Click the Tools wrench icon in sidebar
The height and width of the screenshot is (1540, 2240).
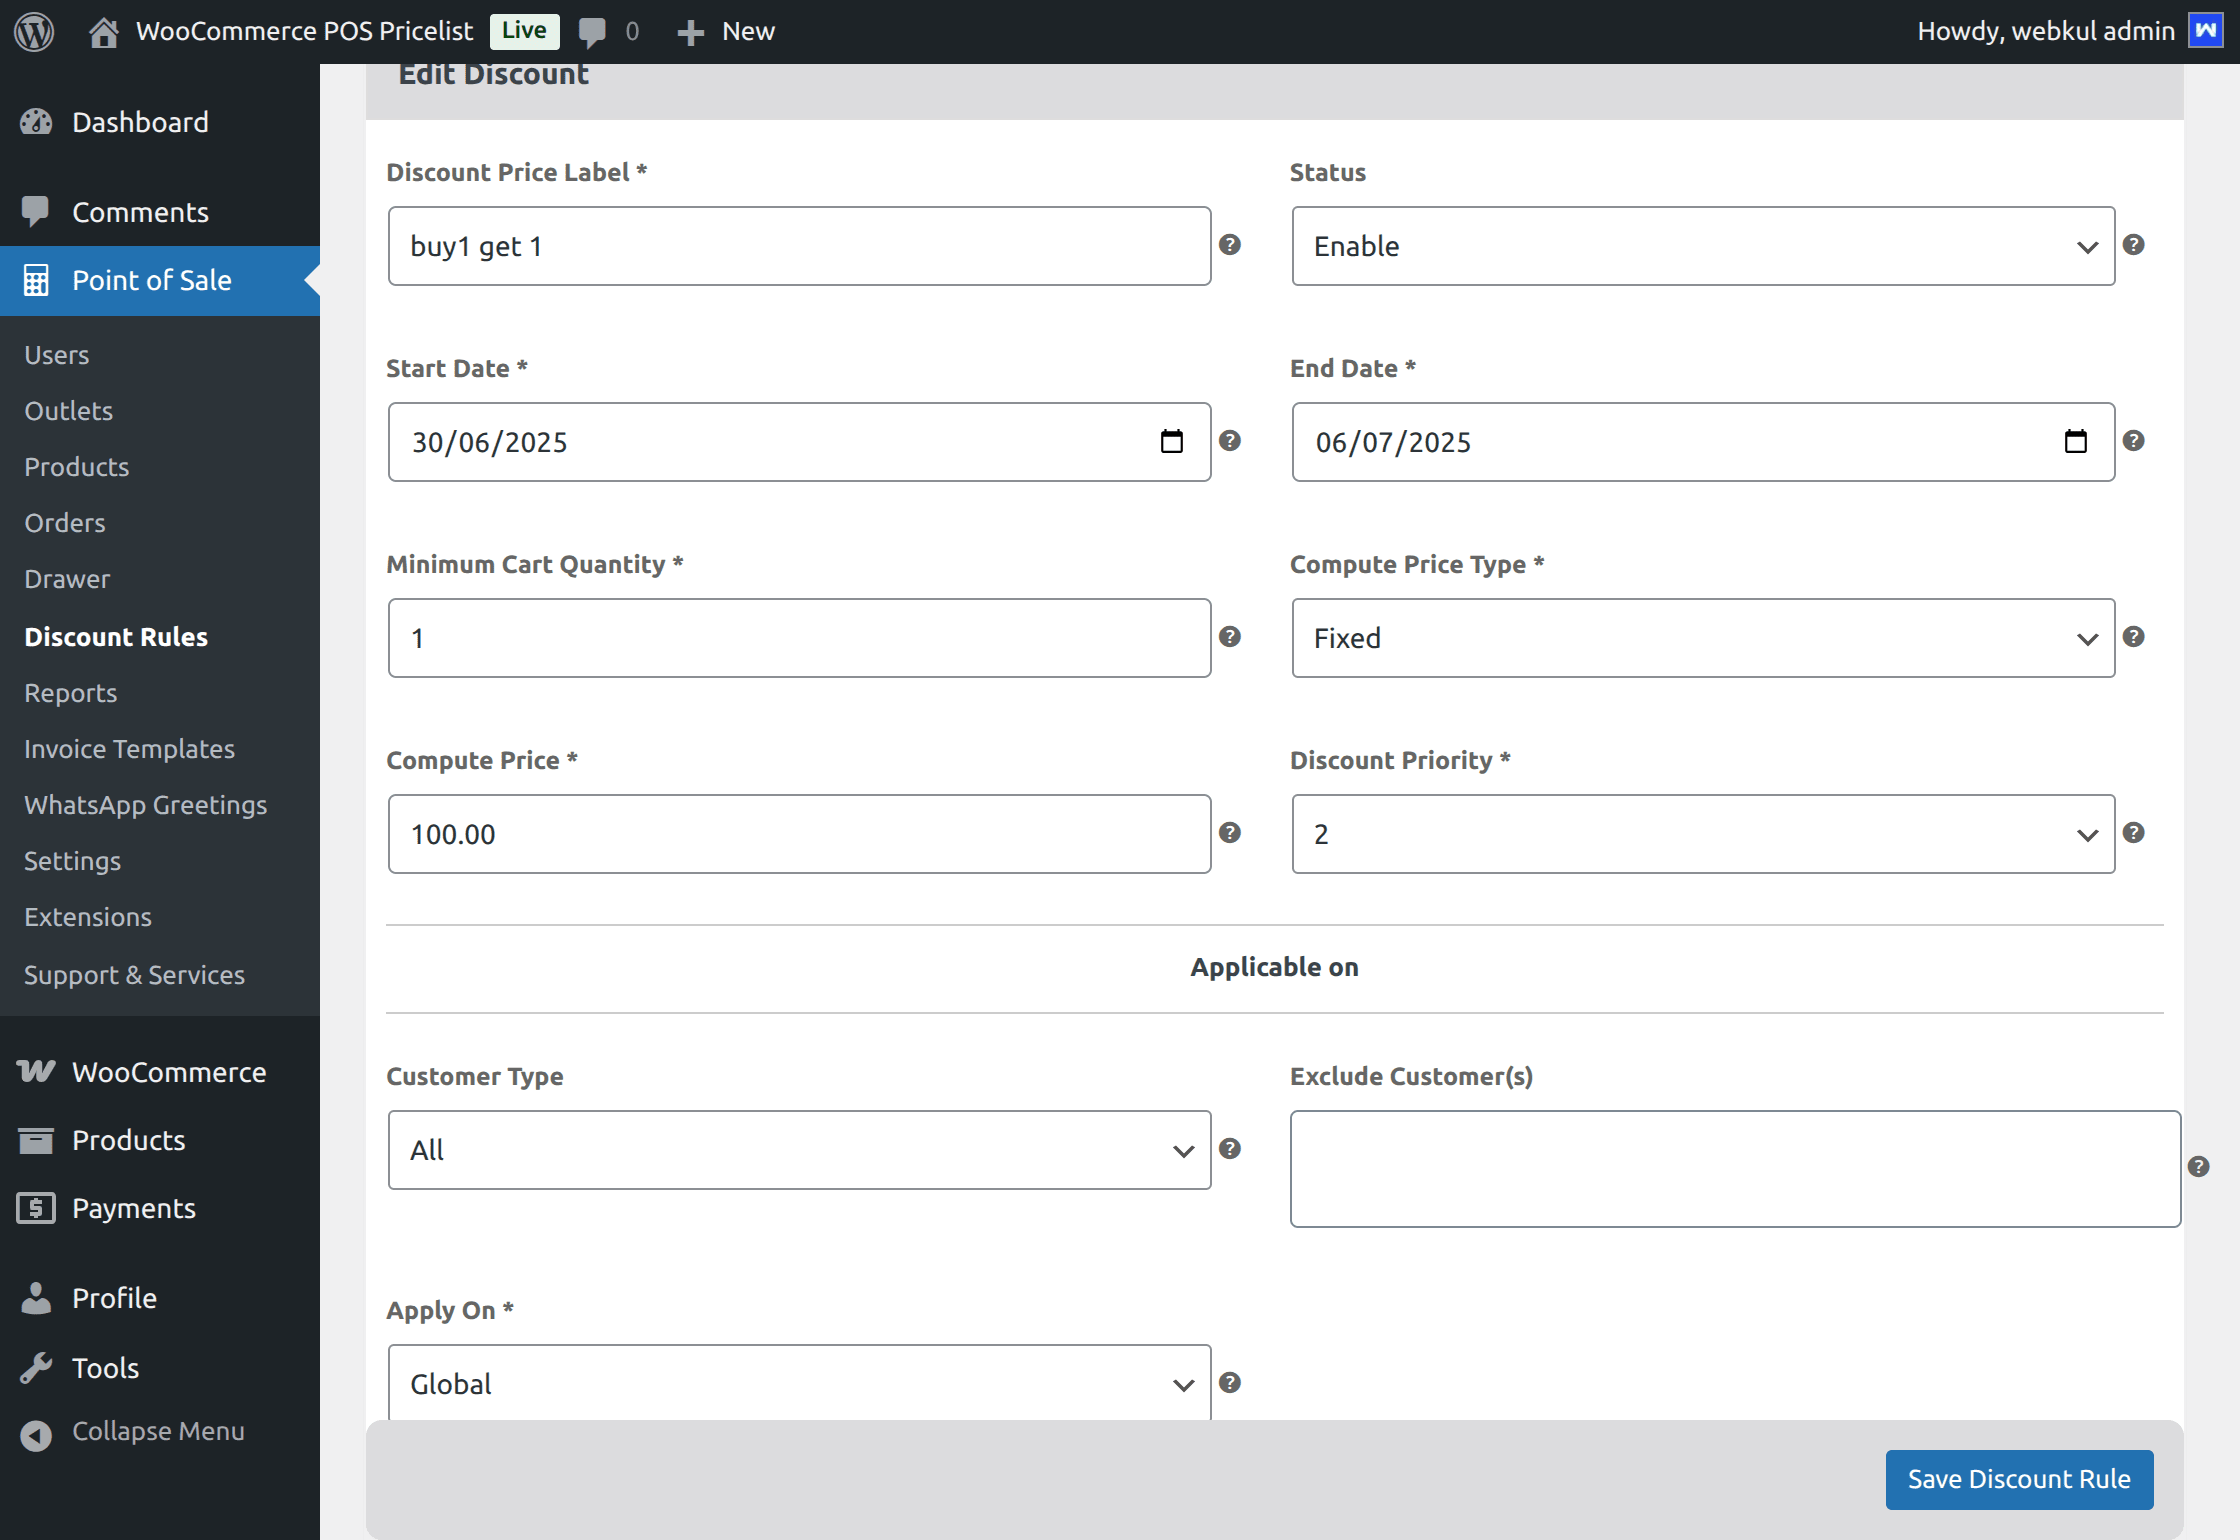[x=38, y=1367]
